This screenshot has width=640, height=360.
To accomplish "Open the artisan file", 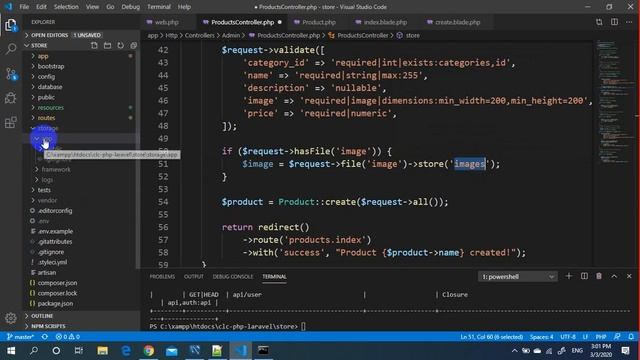I will pos(81,272).
